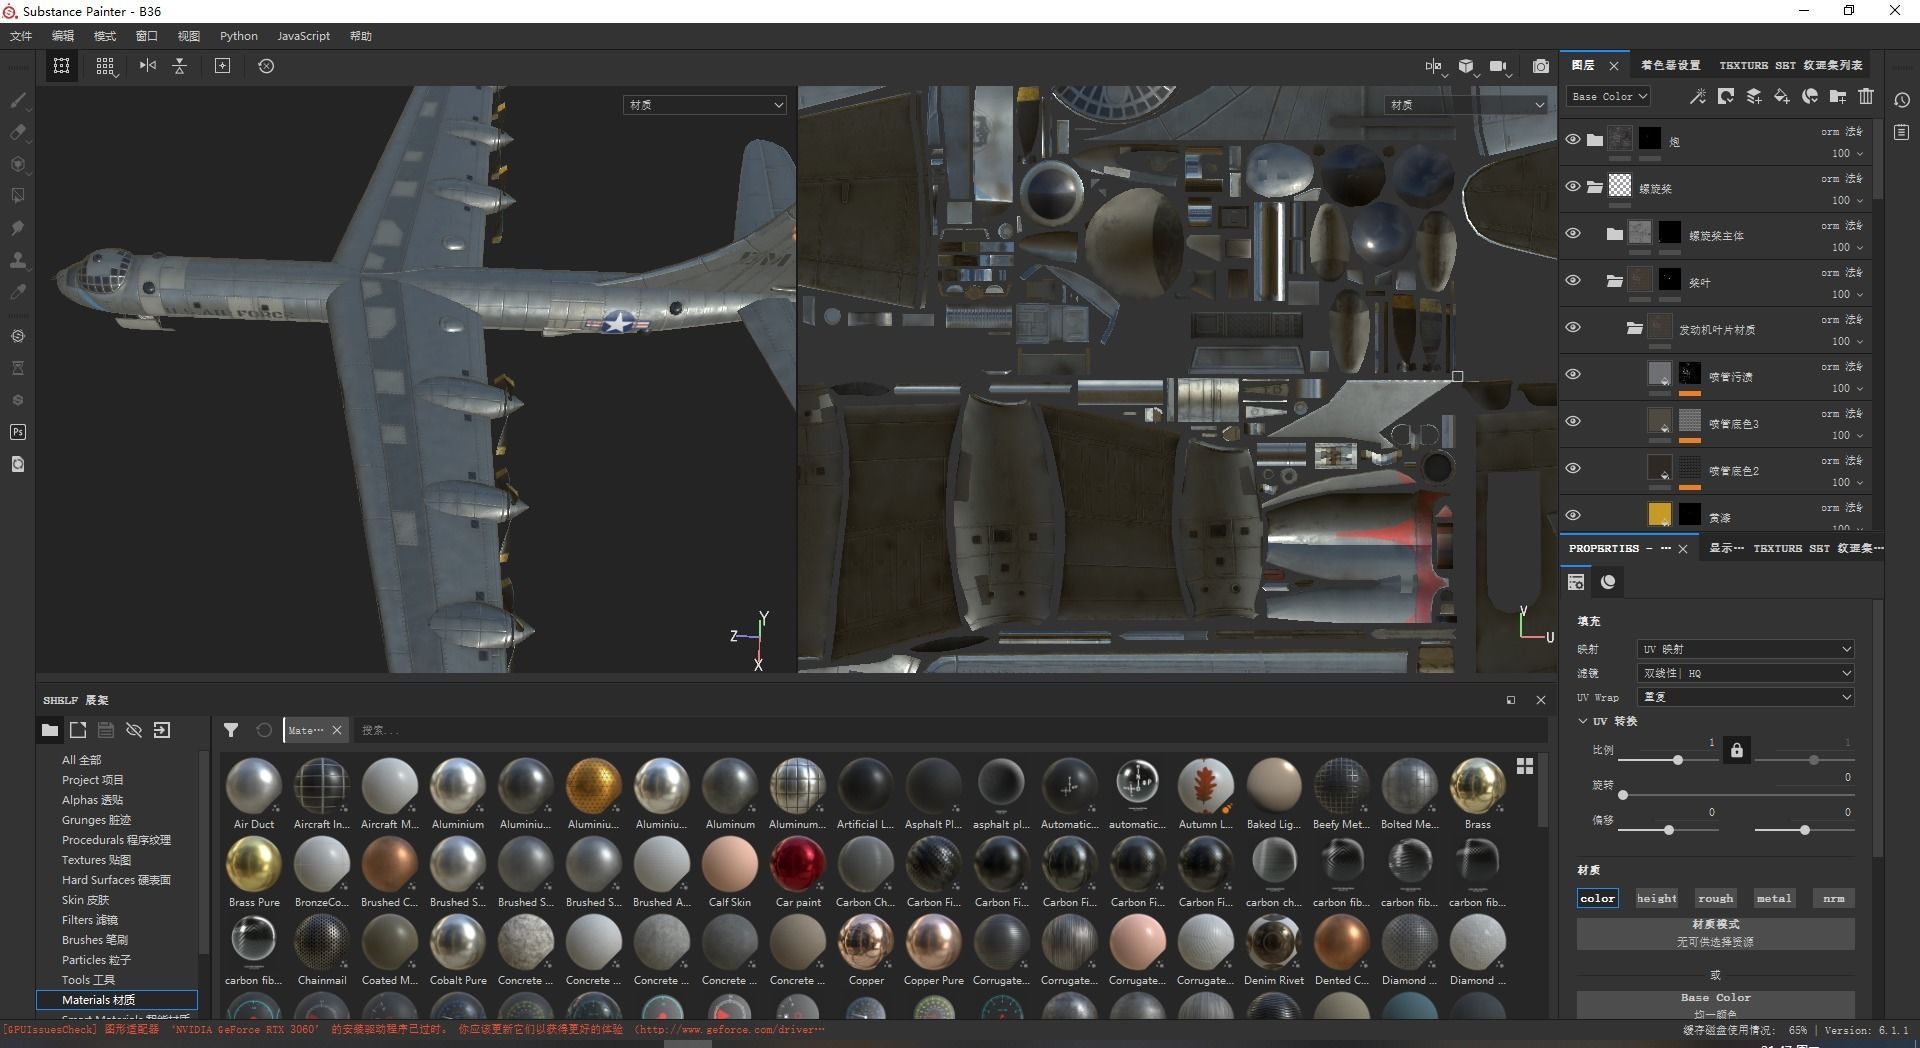This screenshot has height=1048, width=1920.
Task: Select Materials 材质 in shelf categories
Action: [117, 1000]
